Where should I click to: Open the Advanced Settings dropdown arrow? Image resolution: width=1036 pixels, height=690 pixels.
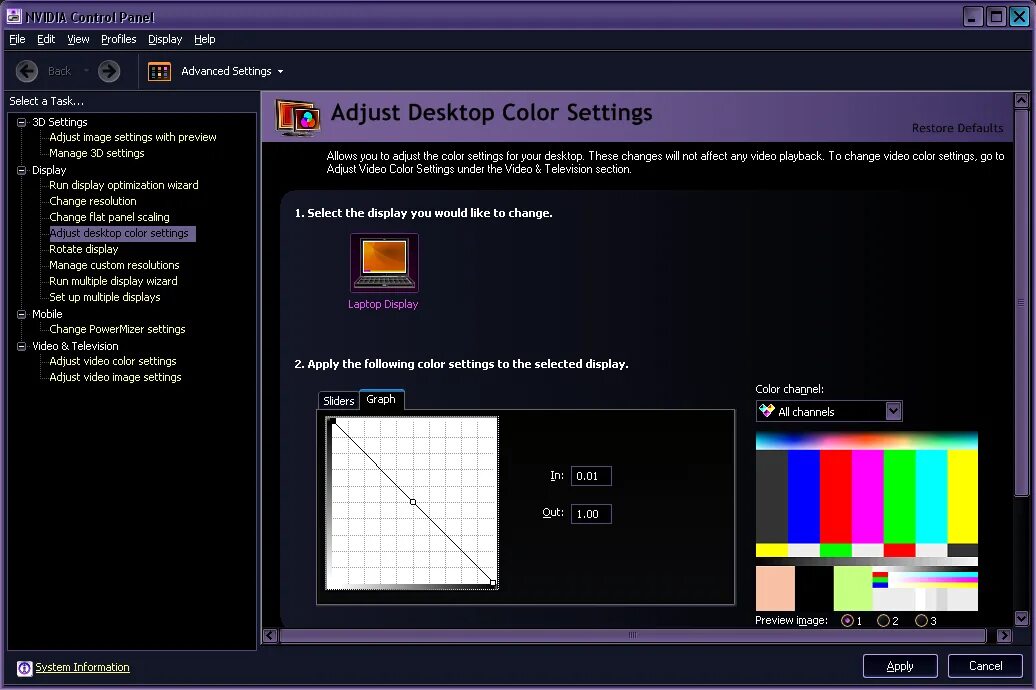[280, 71]
